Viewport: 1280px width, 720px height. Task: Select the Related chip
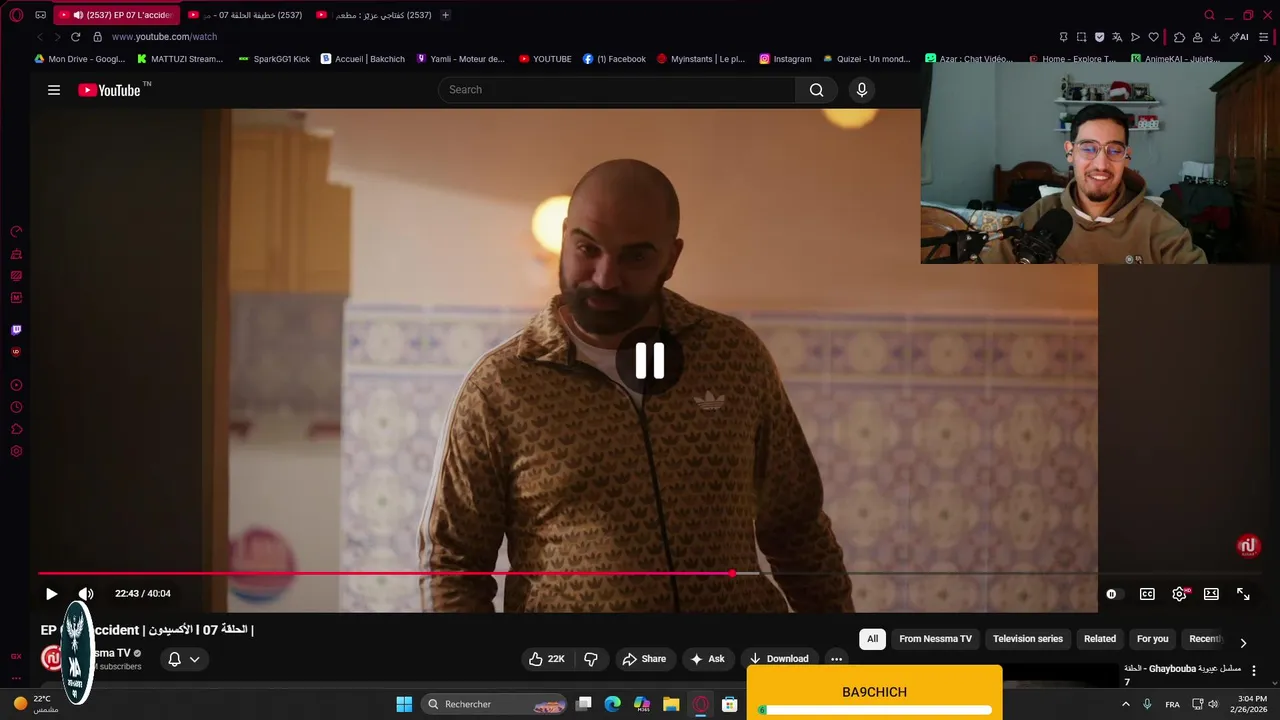[x=1100, y=639]
